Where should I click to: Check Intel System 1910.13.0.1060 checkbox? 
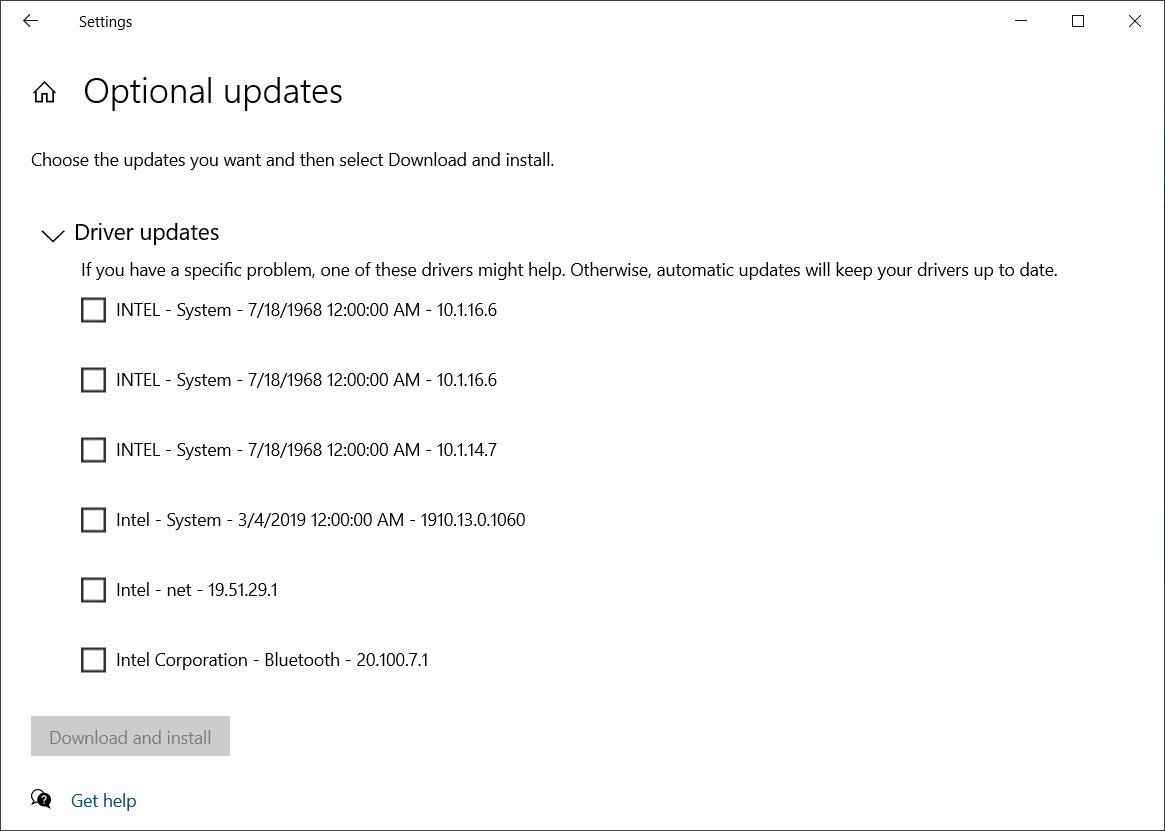tap(93, 520)
